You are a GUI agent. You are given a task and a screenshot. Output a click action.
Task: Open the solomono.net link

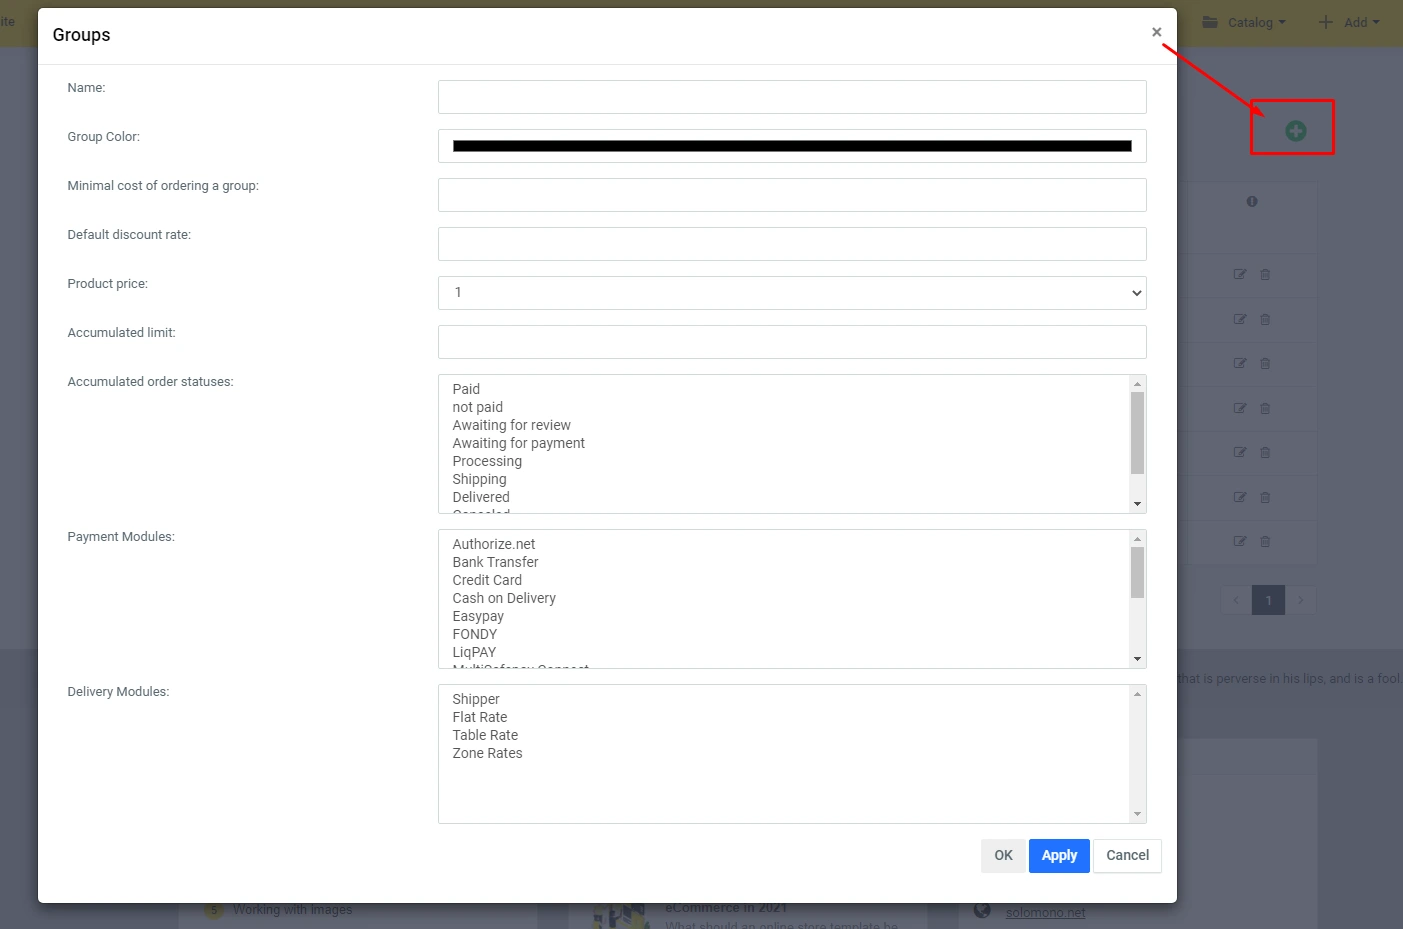click(1046, 911)
